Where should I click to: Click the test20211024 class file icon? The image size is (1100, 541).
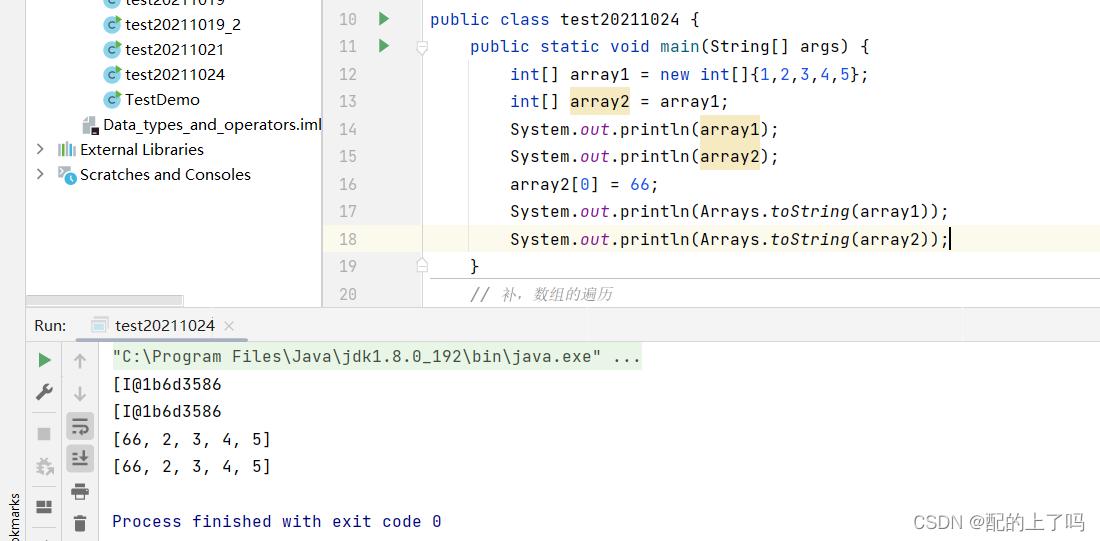pyautogui.click(x=112, y=74)
